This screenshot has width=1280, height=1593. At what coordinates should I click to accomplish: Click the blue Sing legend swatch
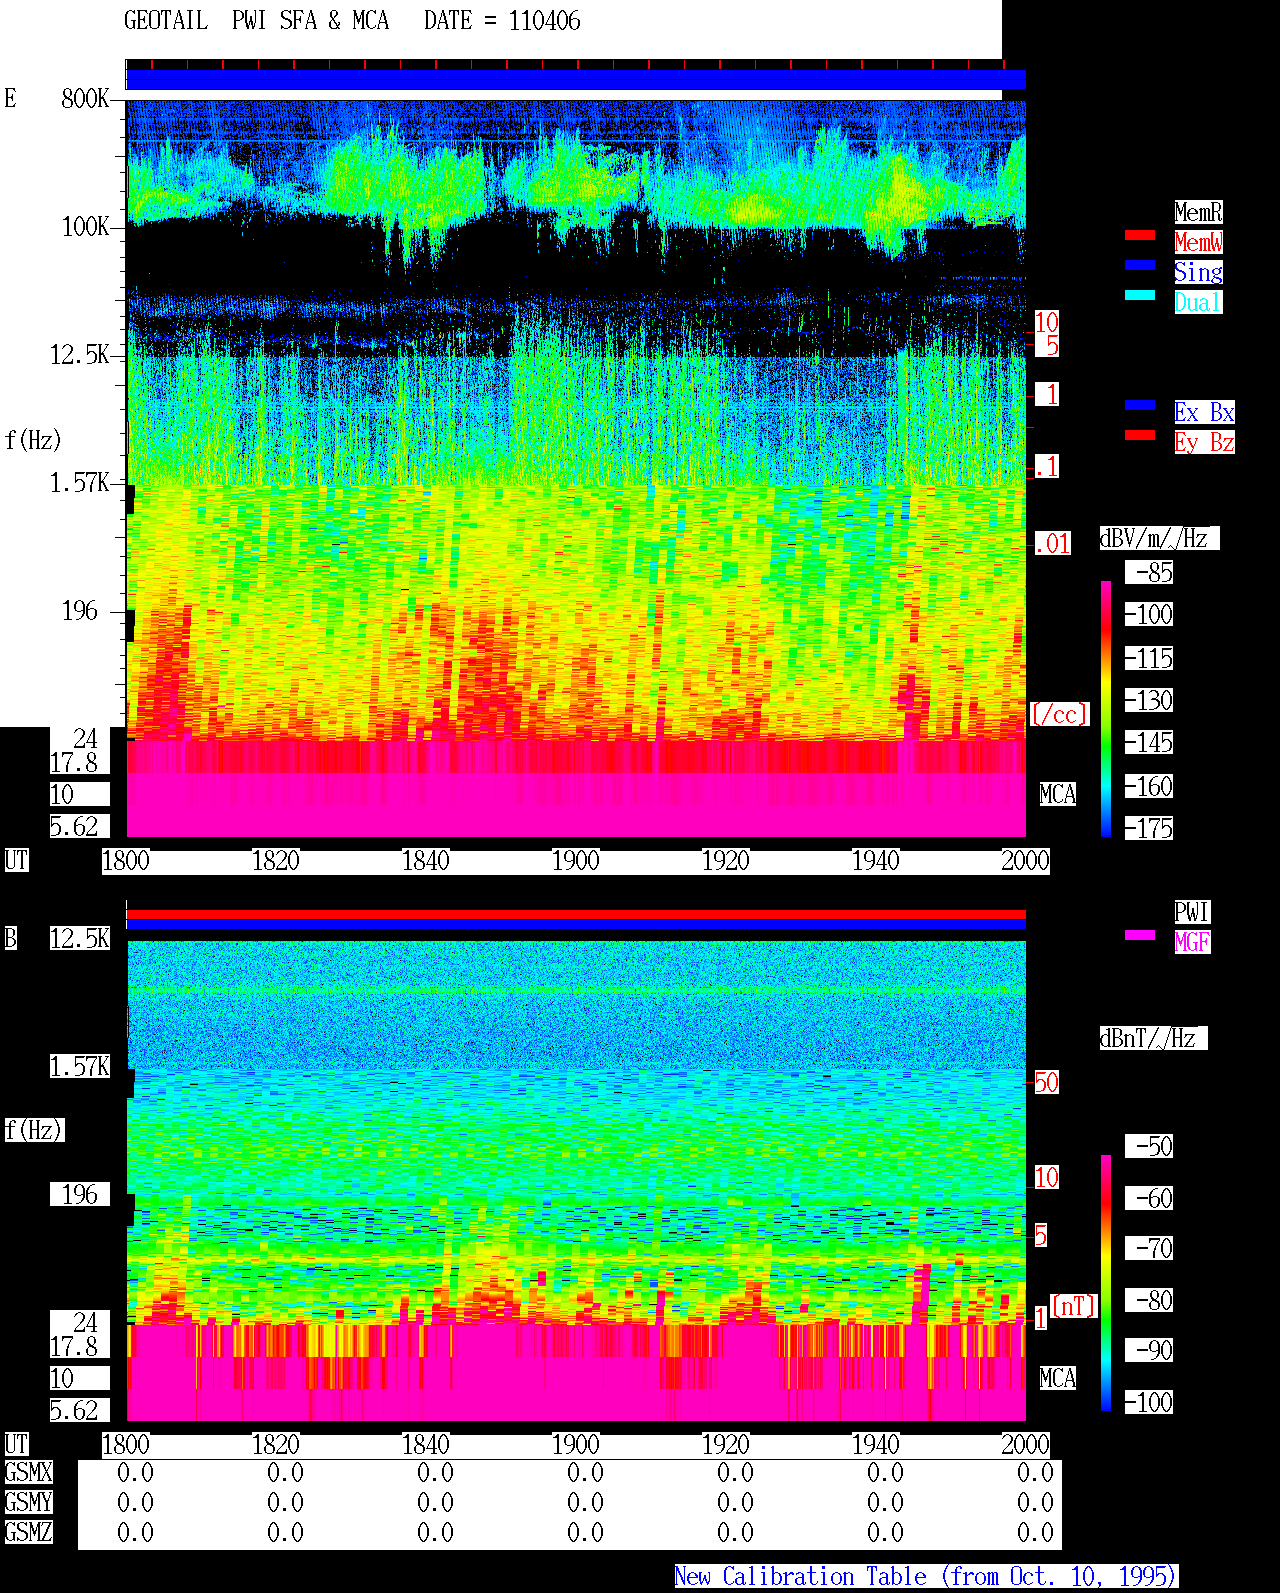(x=1140, y=265)
